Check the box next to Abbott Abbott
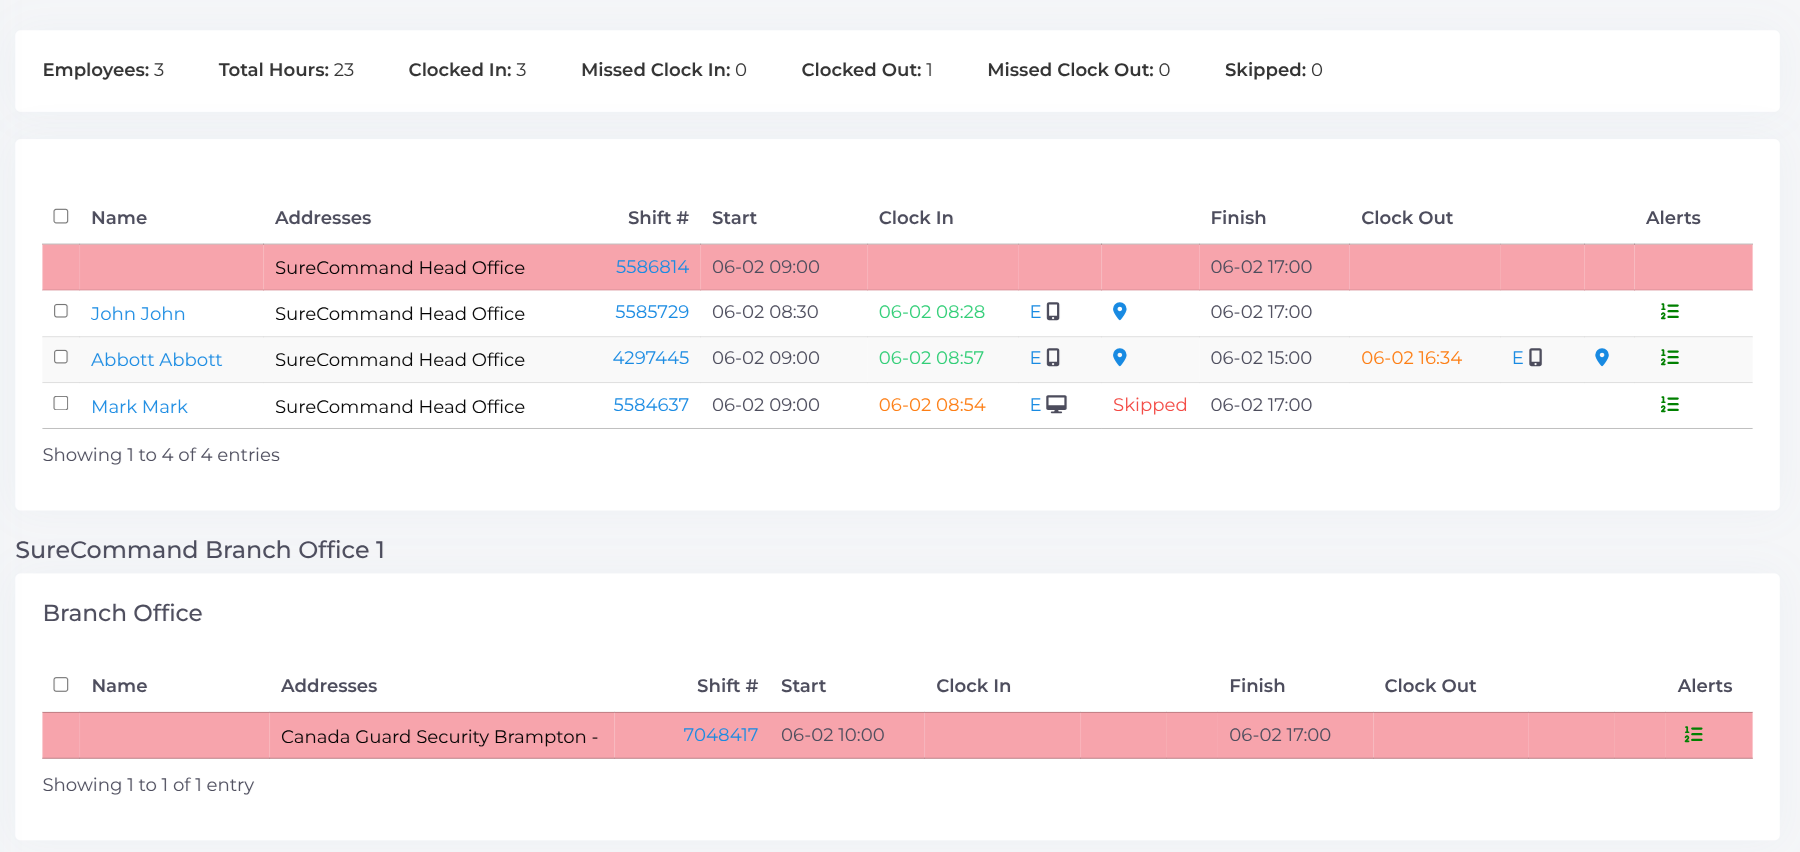This screenshot has width=1800, height=852. pos(61,357)
